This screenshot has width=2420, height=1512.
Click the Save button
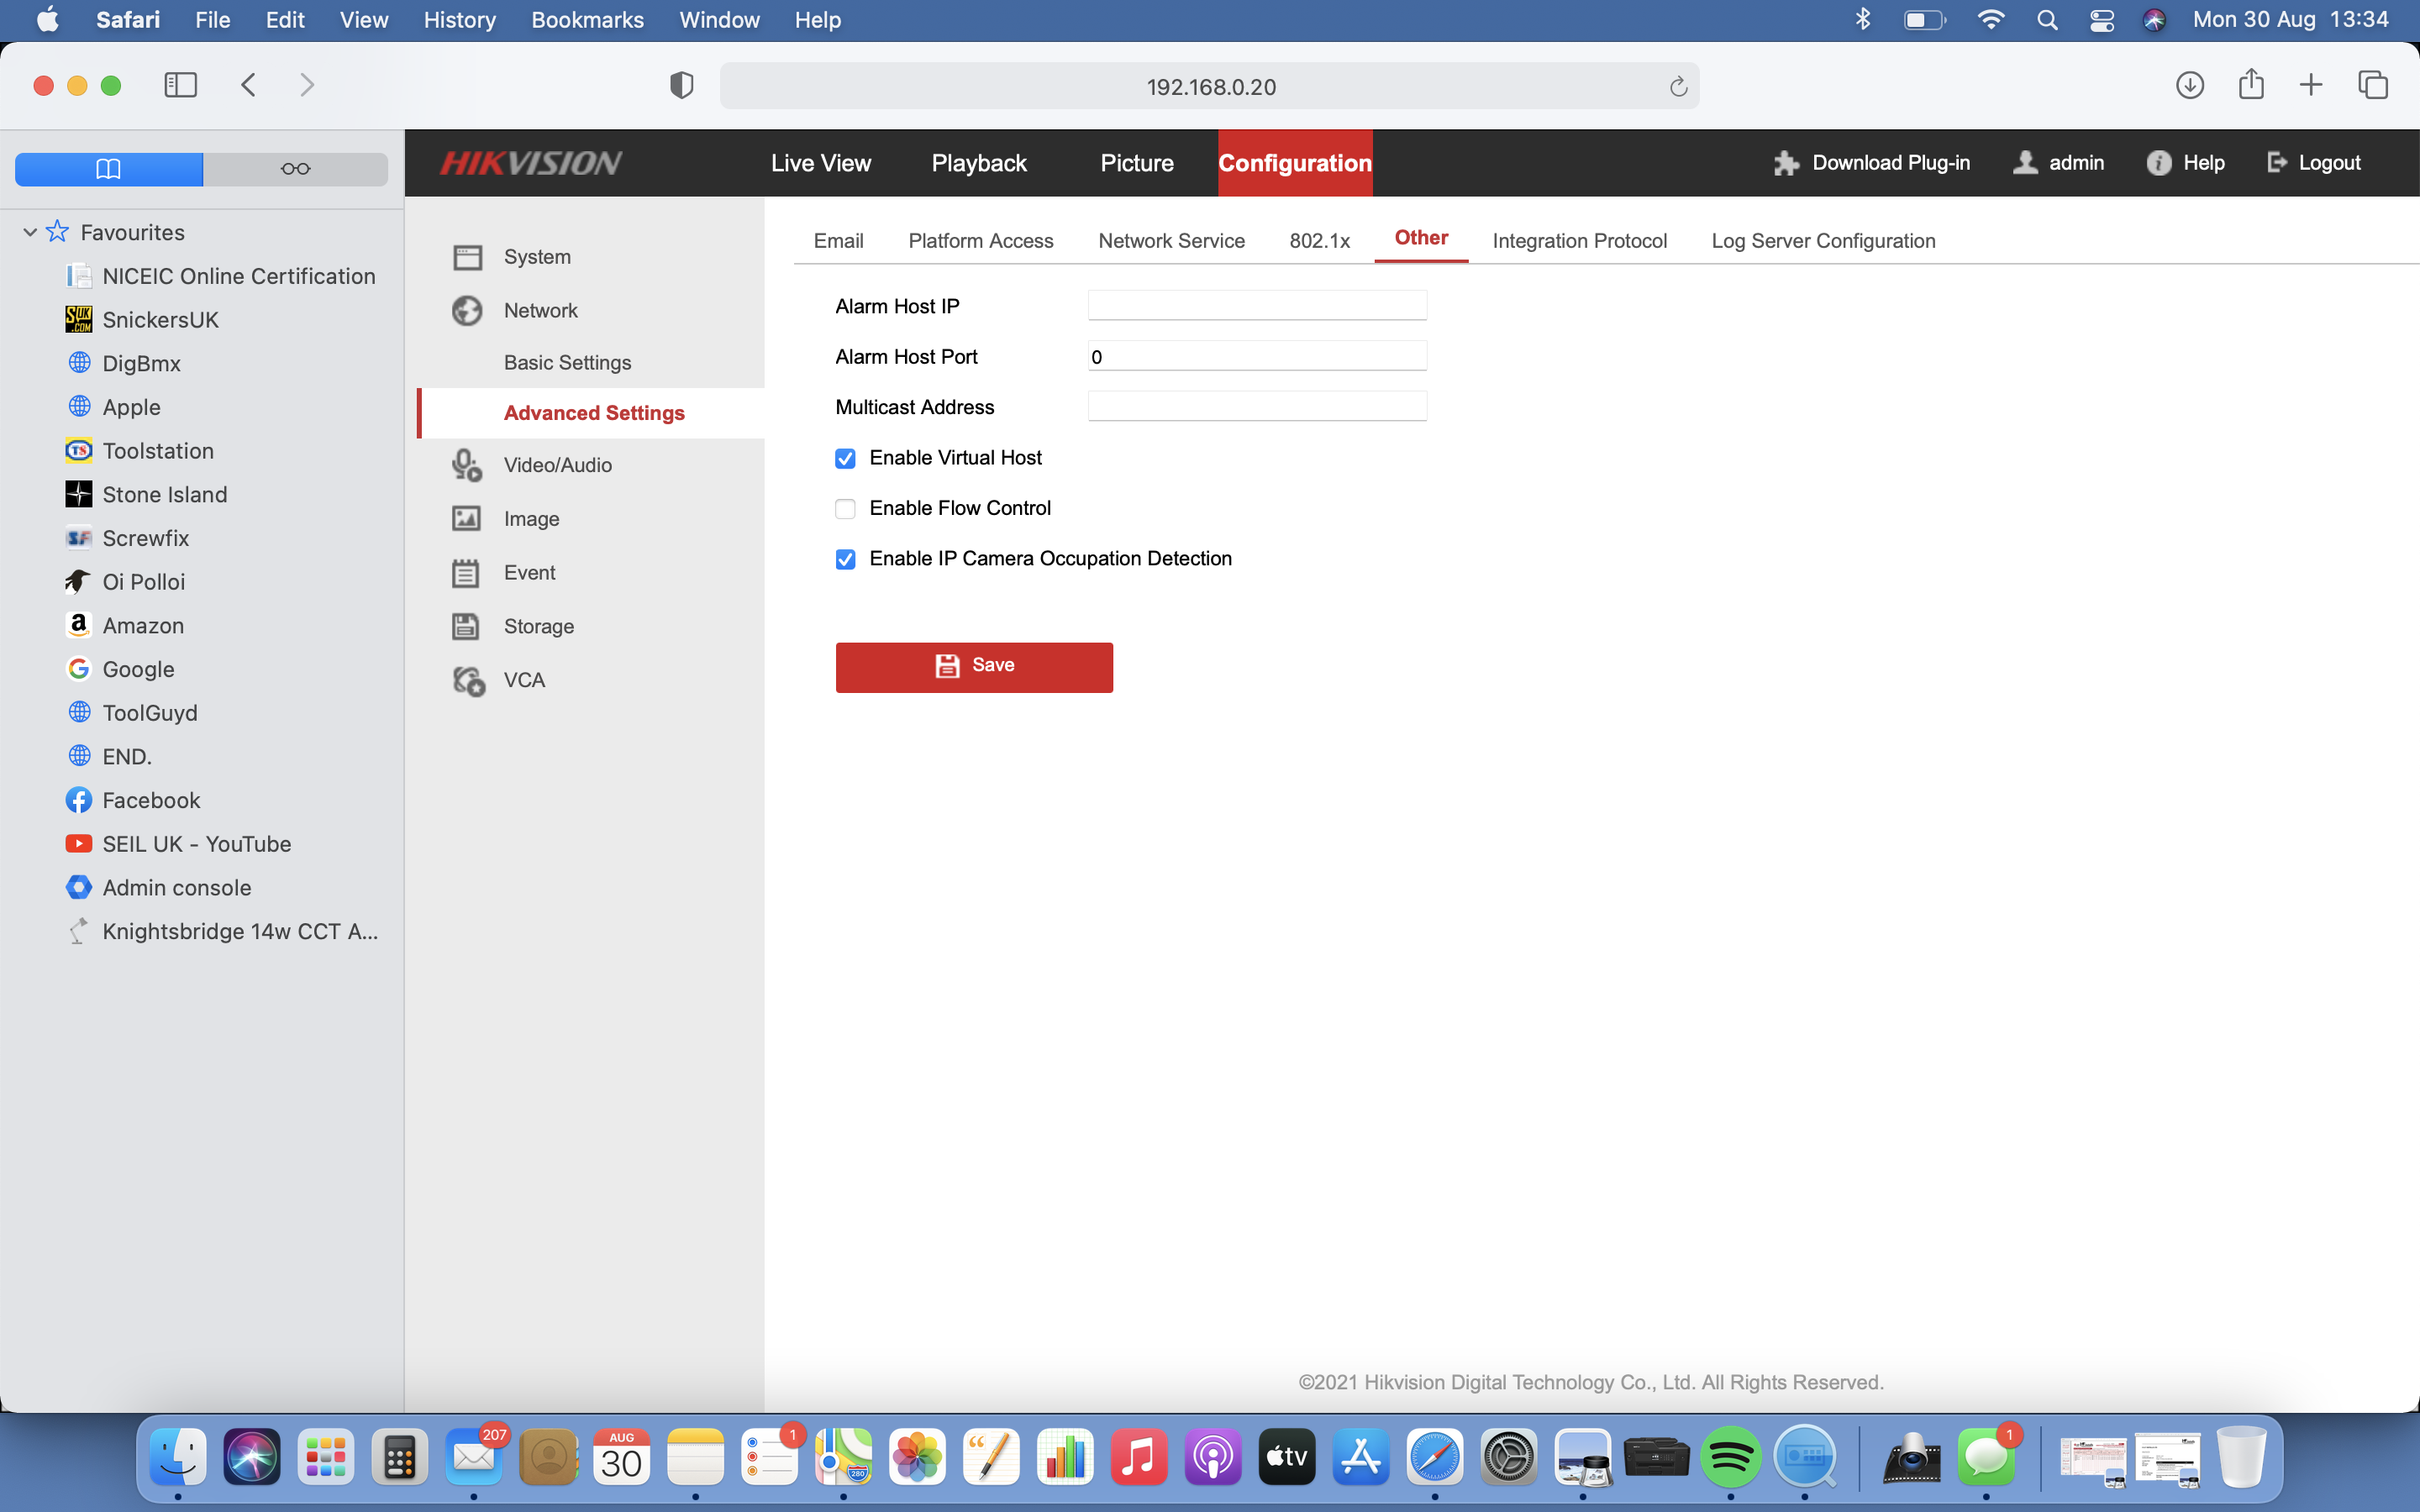(974, 666)
